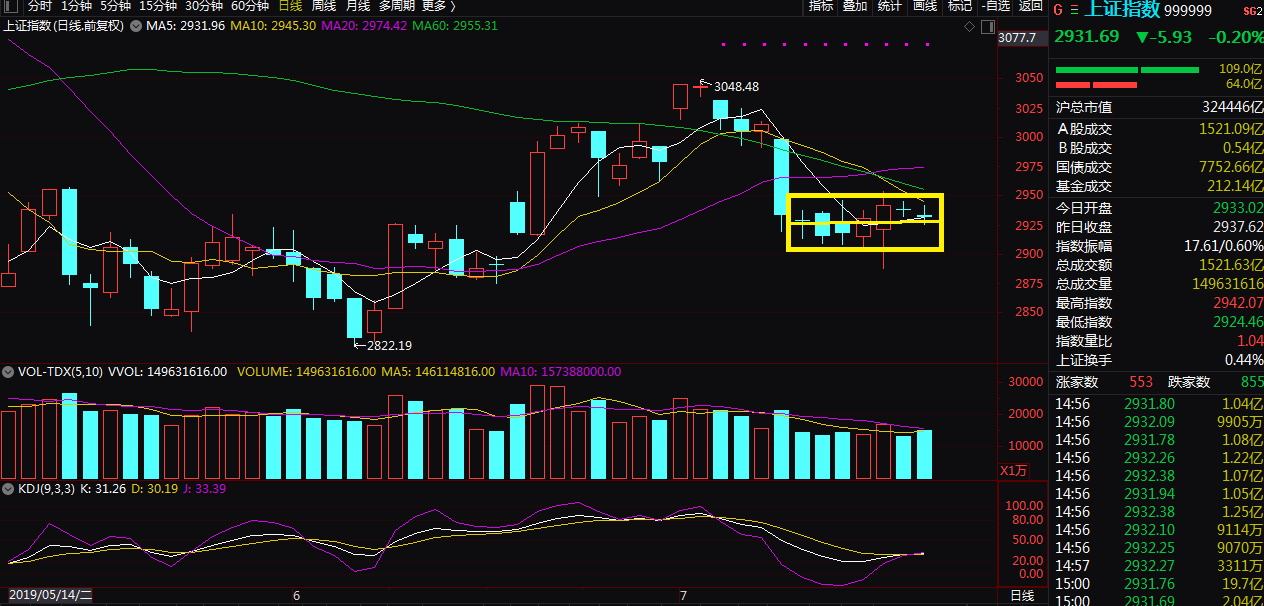Click the 指标 indicators button
The image size is (1264, 606).
coord(821,6)
